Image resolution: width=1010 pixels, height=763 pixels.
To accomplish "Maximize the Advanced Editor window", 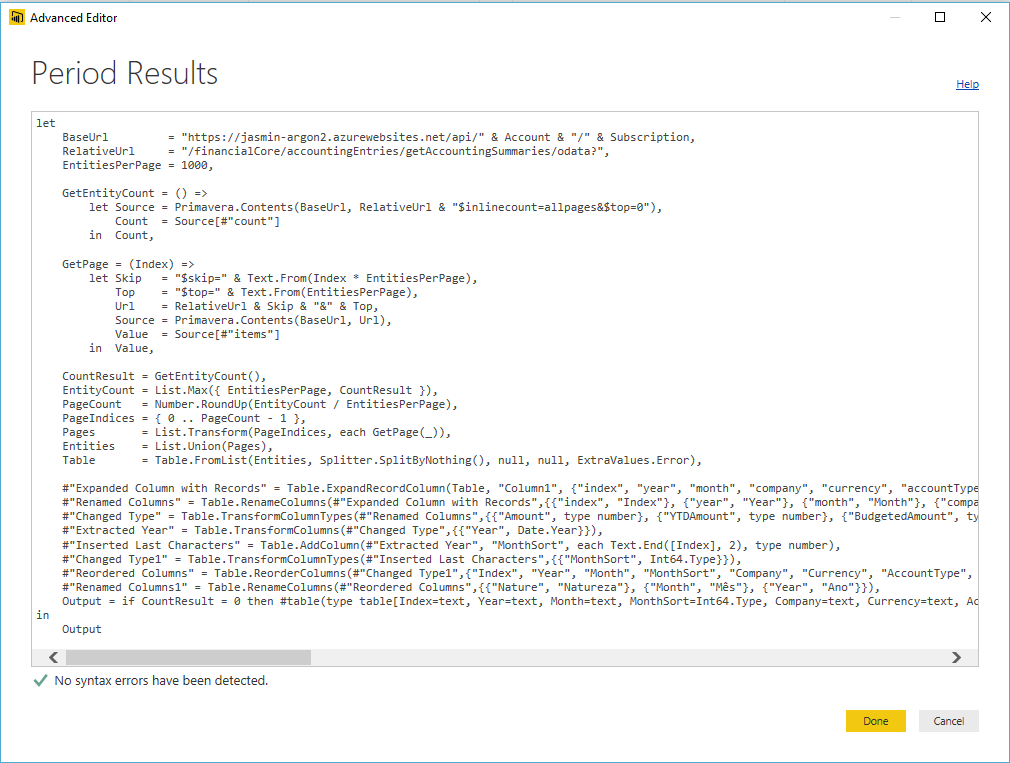I will tap(940, 17).
